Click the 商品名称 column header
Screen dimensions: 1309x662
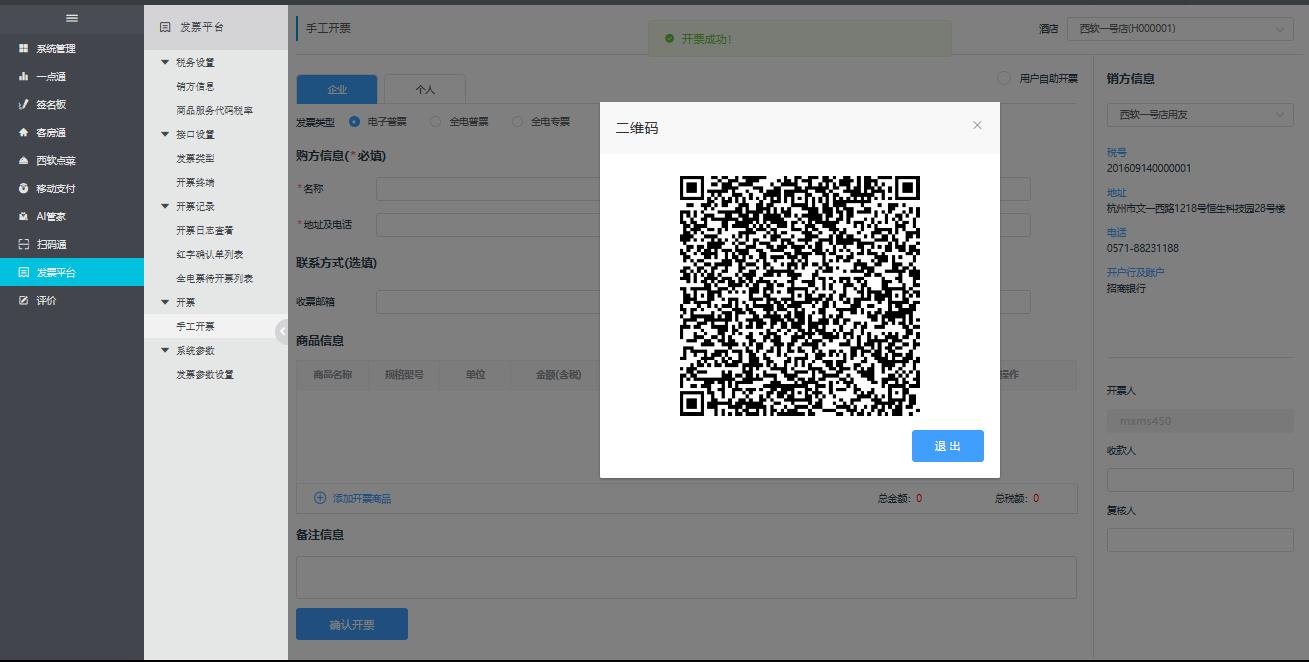[x=333, y=374]
